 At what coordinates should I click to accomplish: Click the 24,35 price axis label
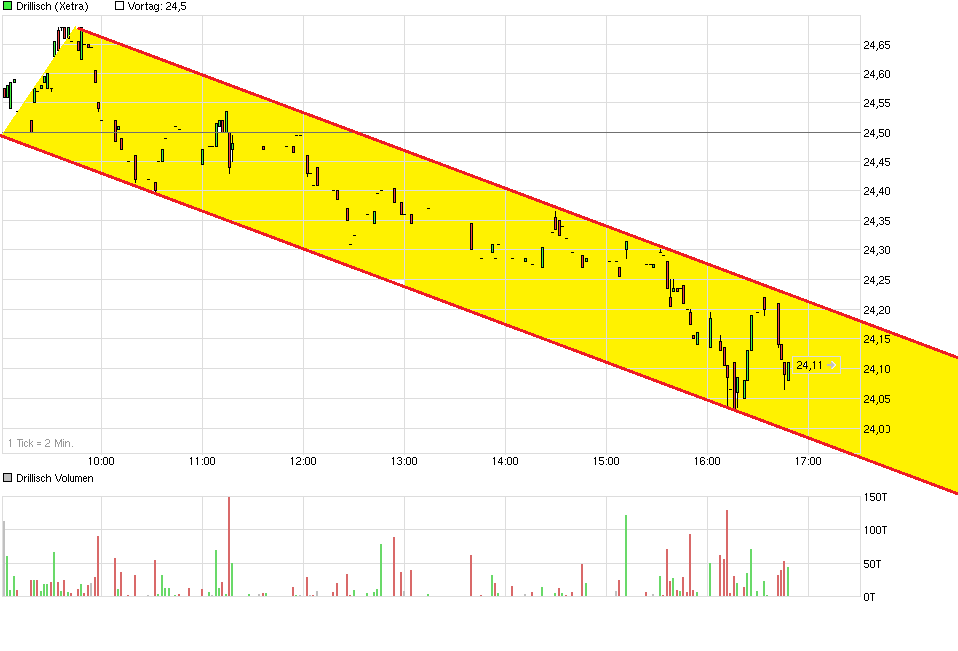click(x=876, y=221)
